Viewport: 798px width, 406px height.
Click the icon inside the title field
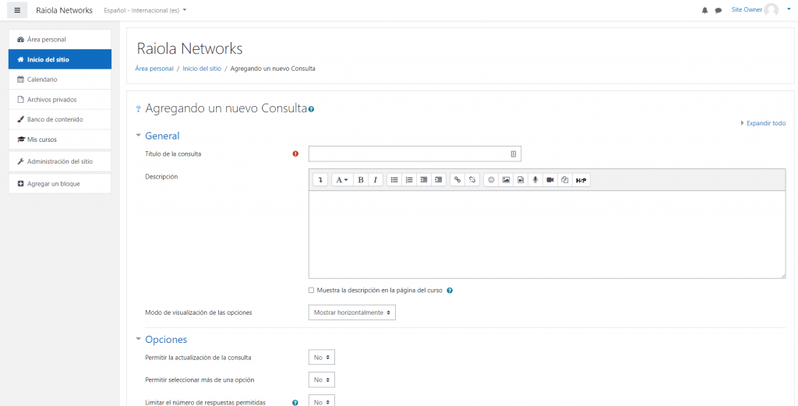point(514,154)
